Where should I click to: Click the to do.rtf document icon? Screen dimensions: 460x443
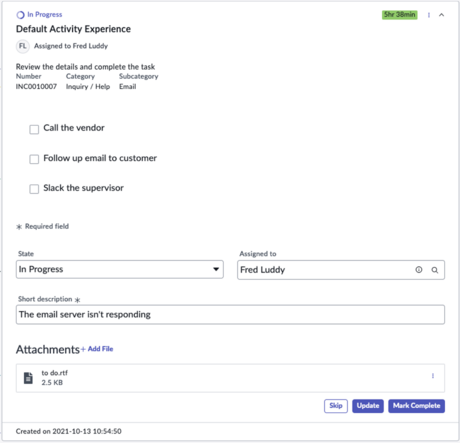click(x=28, y=378)
